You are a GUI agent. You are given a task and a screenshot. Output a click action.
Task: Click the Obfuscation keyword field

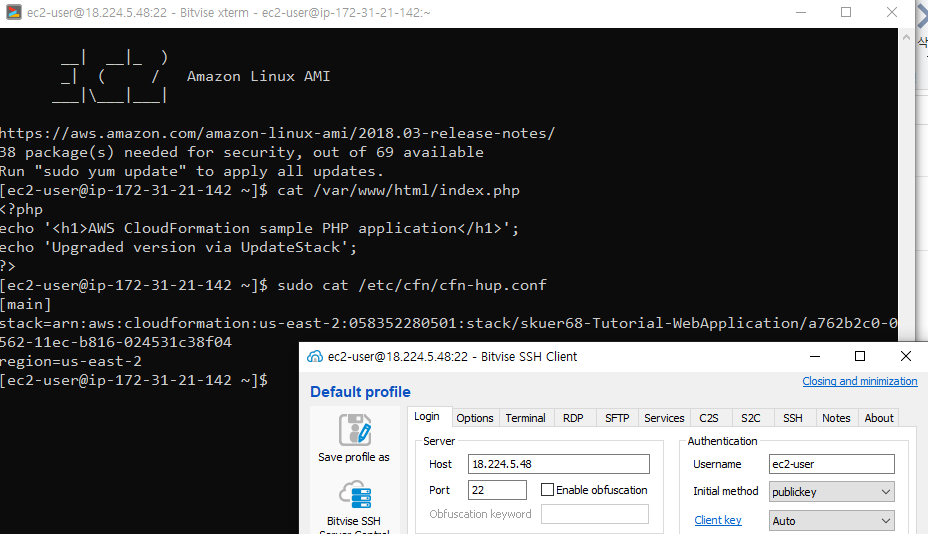[x=595, y=514]
